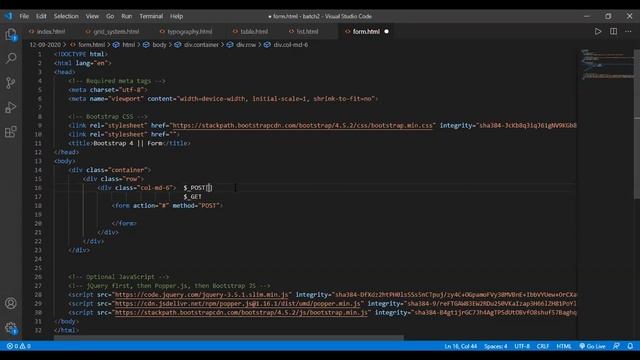The image size is (640, 360).
Task: Click the div class container line
Action: (110, 170)
